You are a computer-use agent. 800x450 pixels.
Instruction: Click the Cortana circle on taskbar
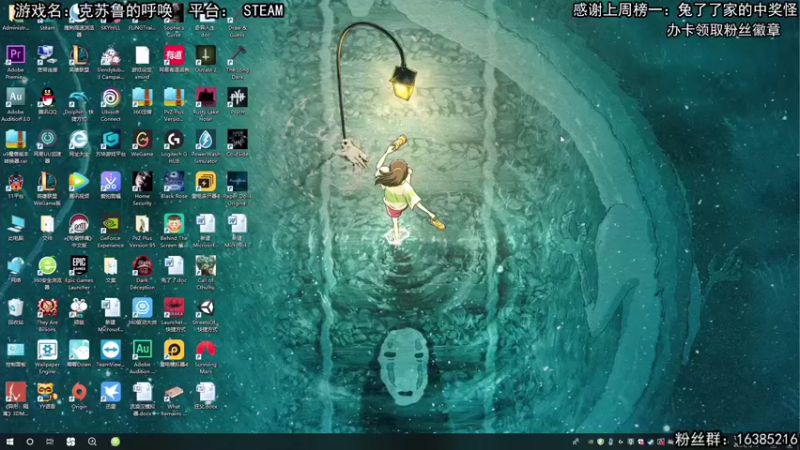tap(30, 442)
